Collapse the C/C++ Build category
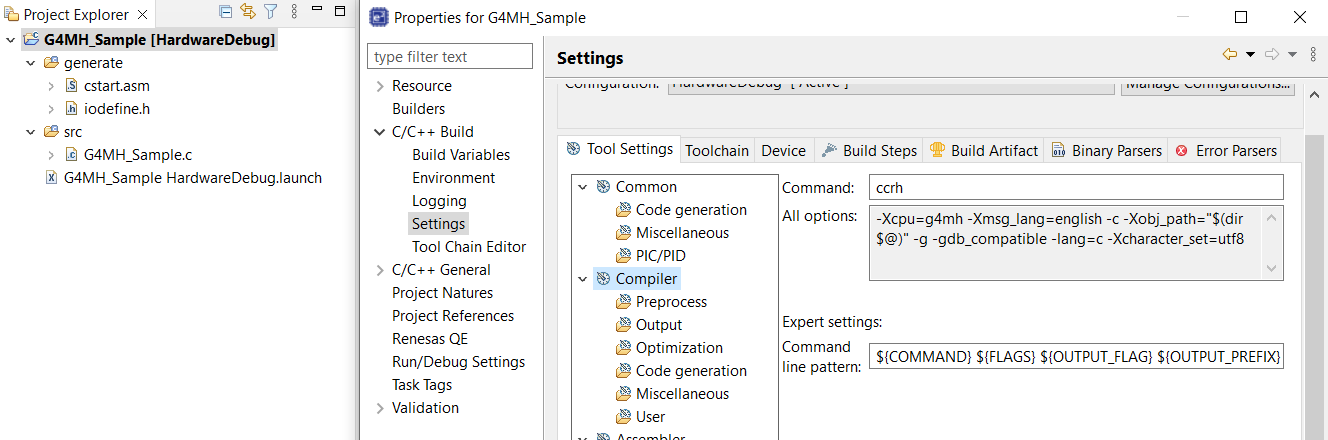Screen dimensions: 1328x440 coord(380,132)
